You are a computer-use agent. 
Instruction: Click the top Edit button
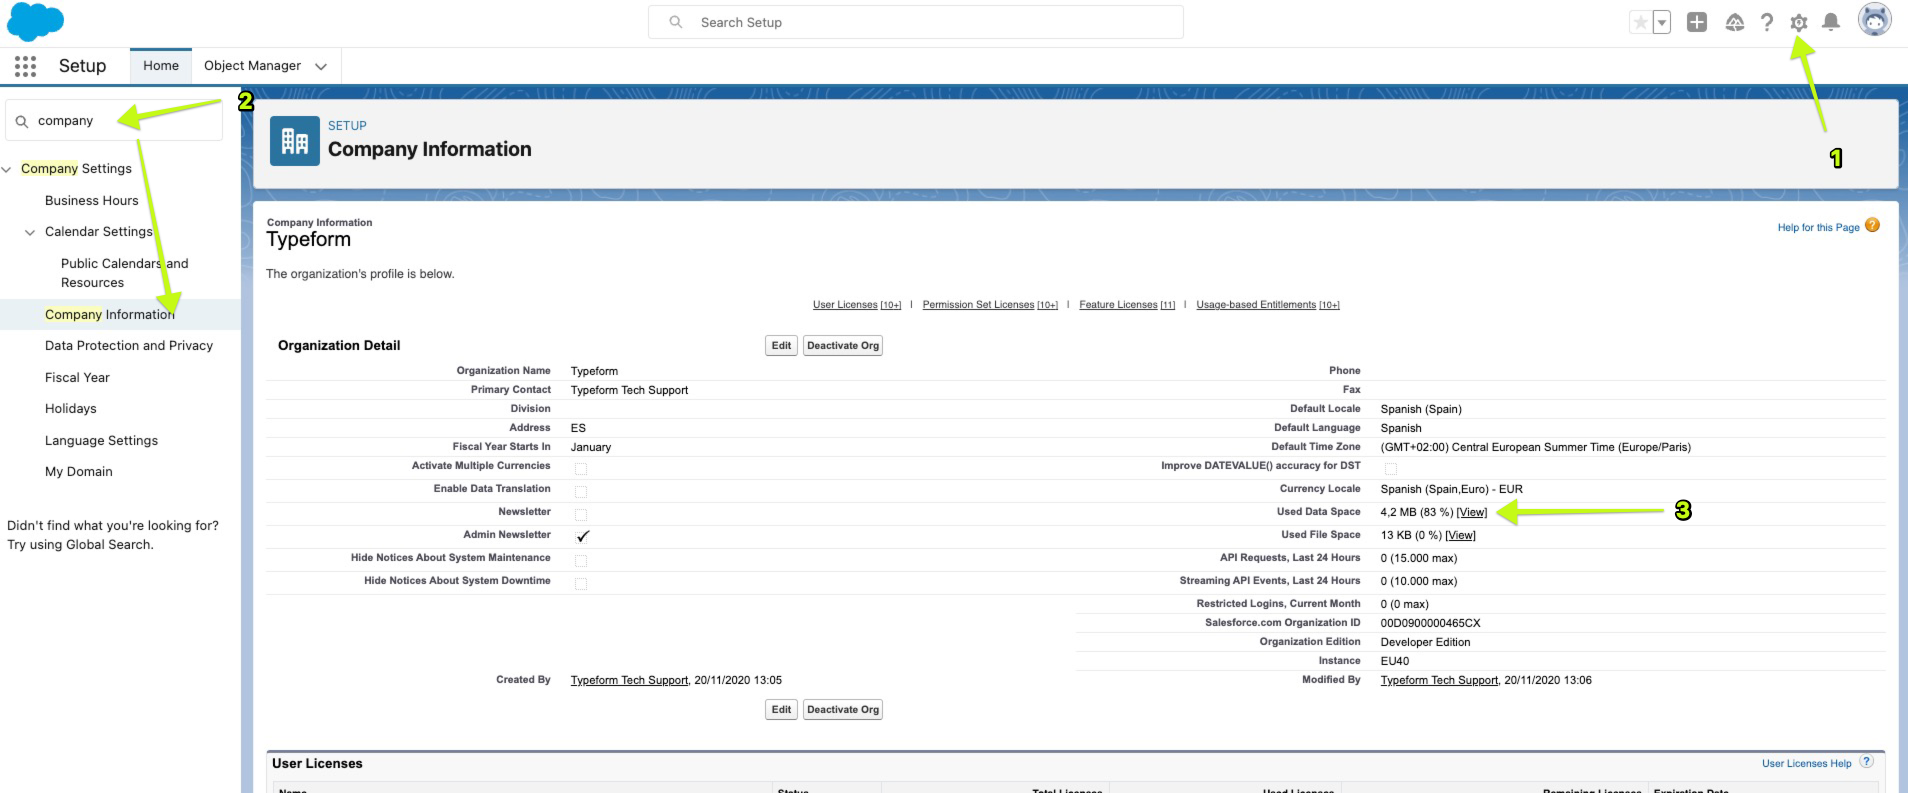tap(781, 346)
